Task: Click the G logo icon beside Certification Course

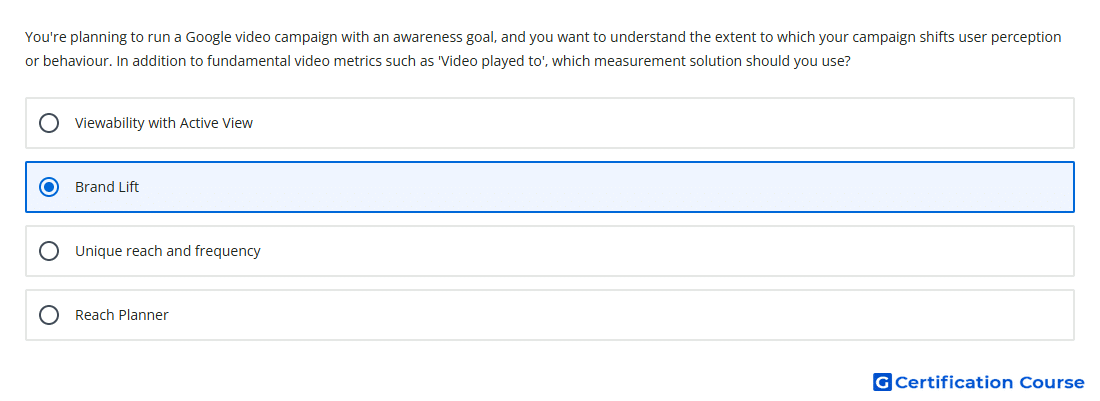Action: click(x=882, y=382)
